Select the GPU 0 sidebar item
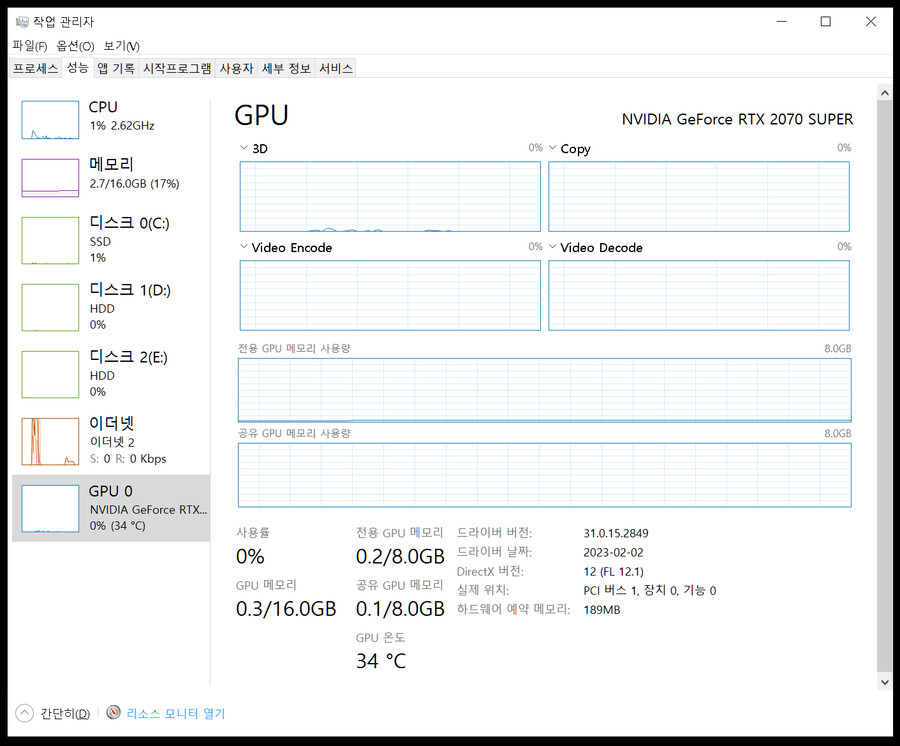 pyautogui.click(x=110, y=508)
